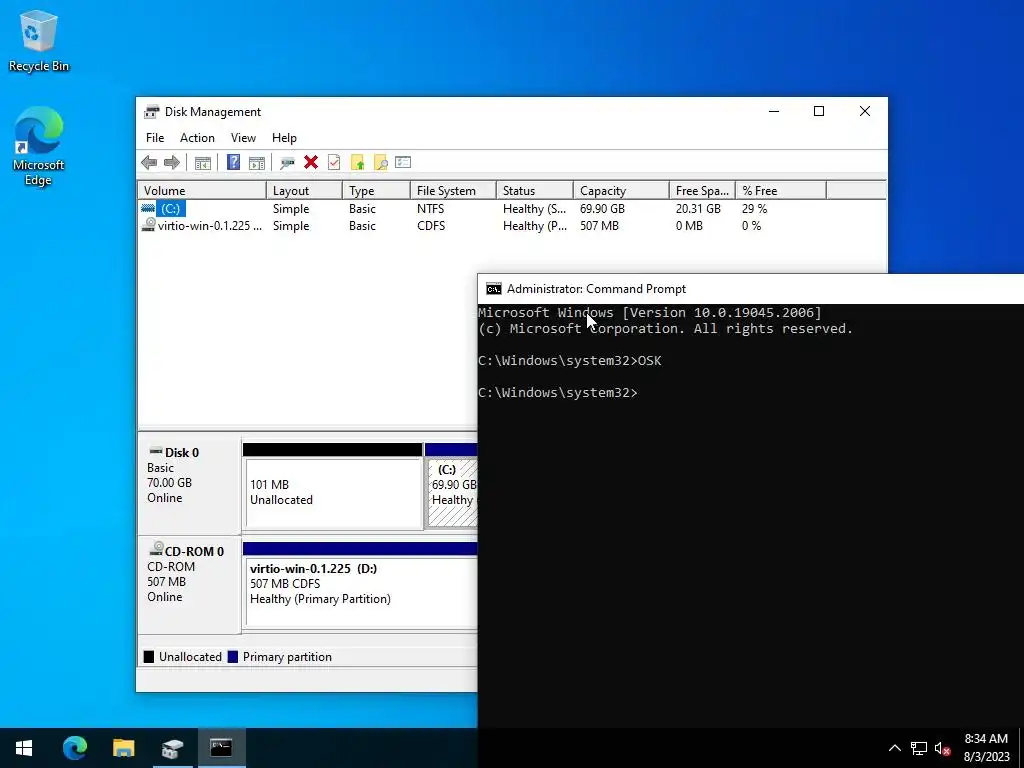Click the NTFS file system cell
Screen dimensions: 1024x768
pos(430,208)
